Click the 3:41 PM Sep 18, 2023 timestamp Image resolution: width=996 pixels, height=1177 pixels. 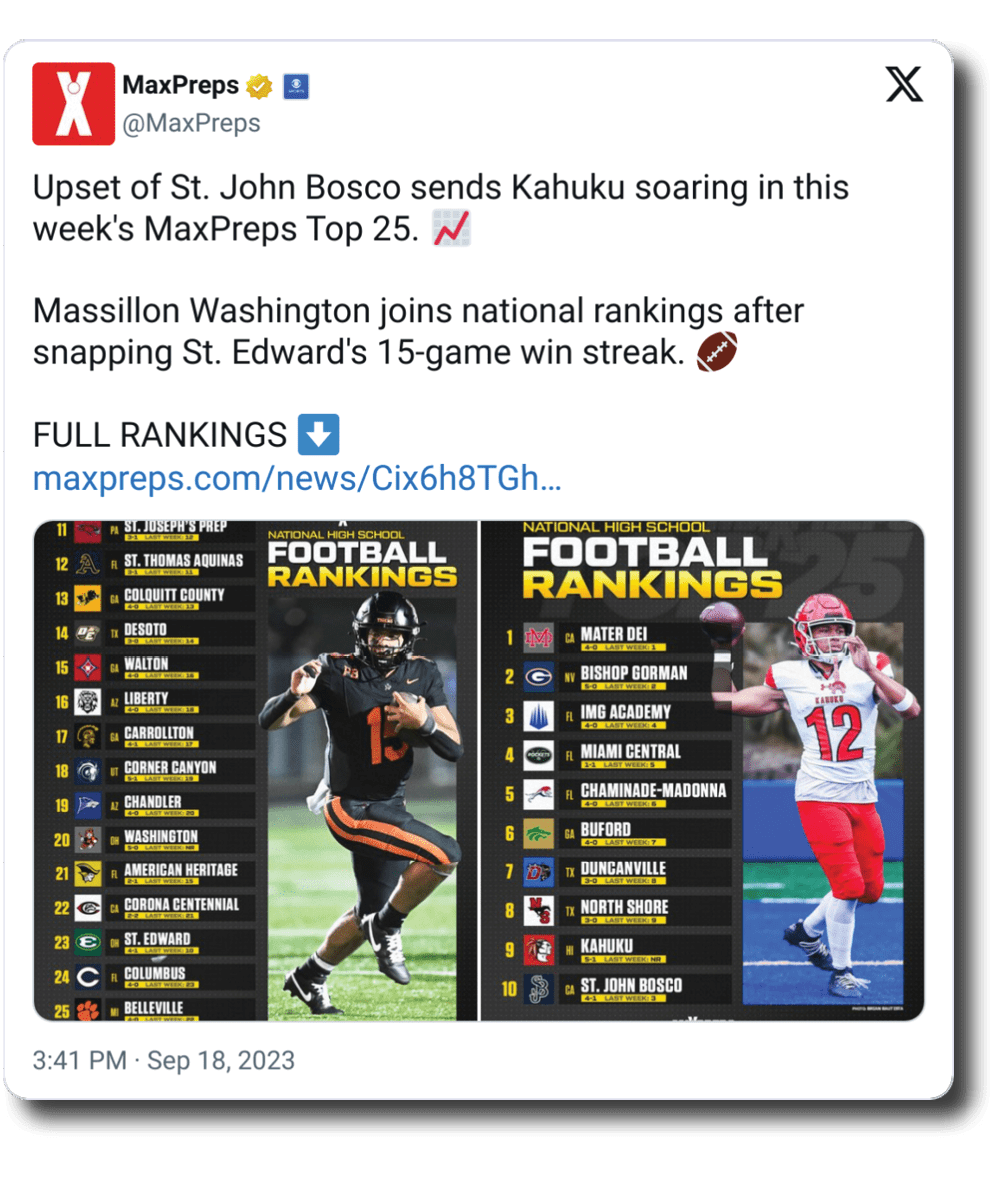(164, 1060)
